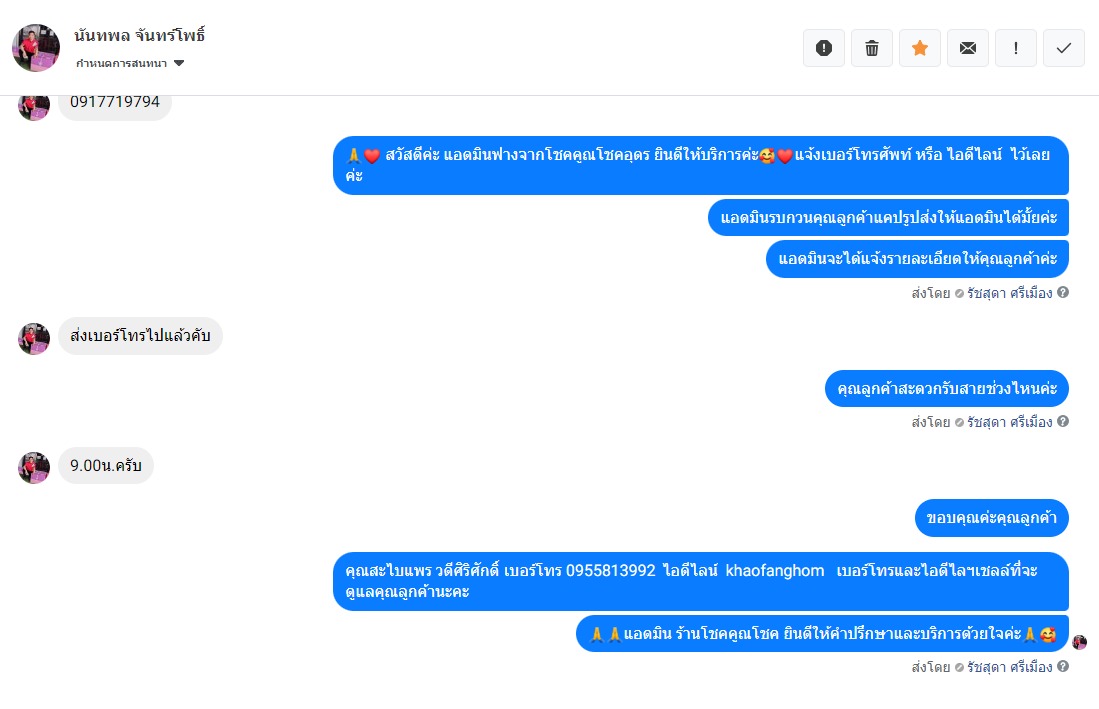Image resolution: width=1099 pixels, height=709 pixels.
Task: Expand the กำหนดการสนทนา dropdown arrow
Action: pos(179,63)
